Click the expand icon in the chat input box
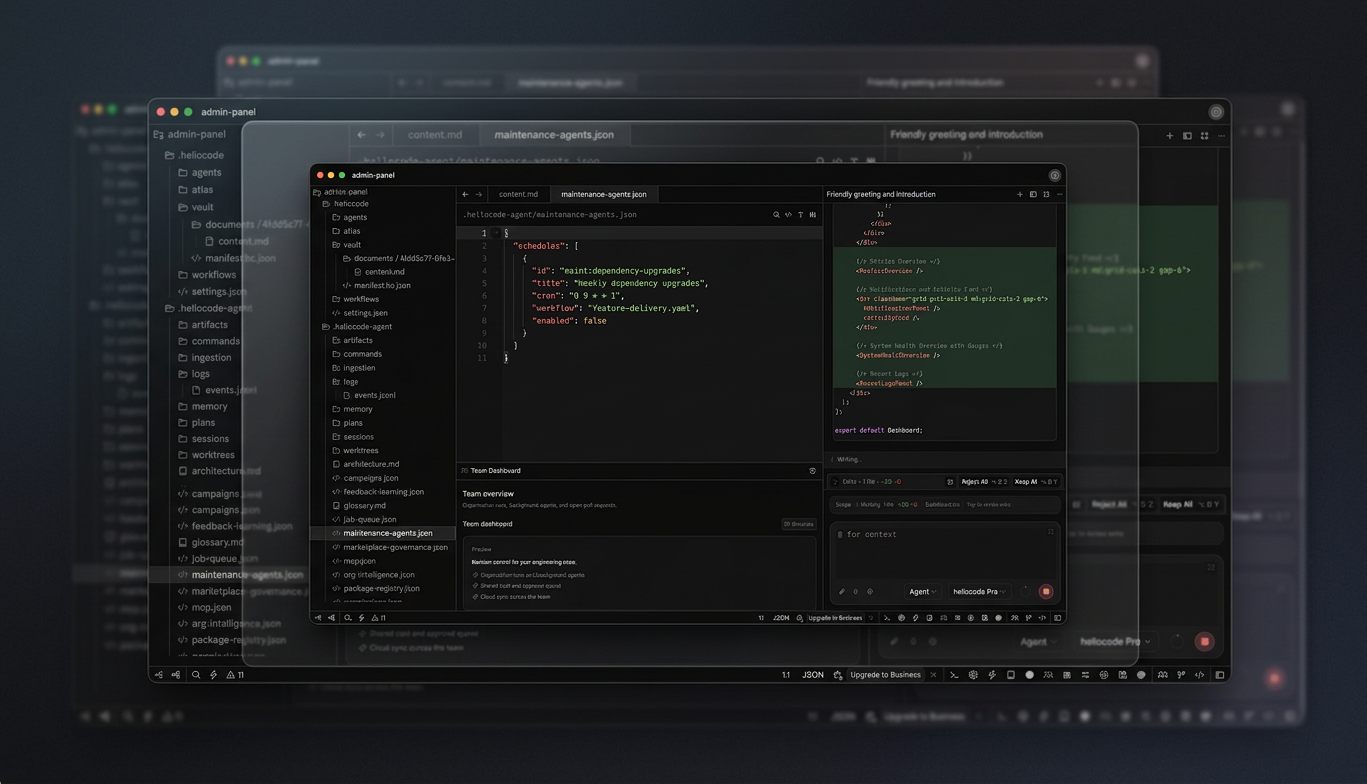 point(1051,532)
